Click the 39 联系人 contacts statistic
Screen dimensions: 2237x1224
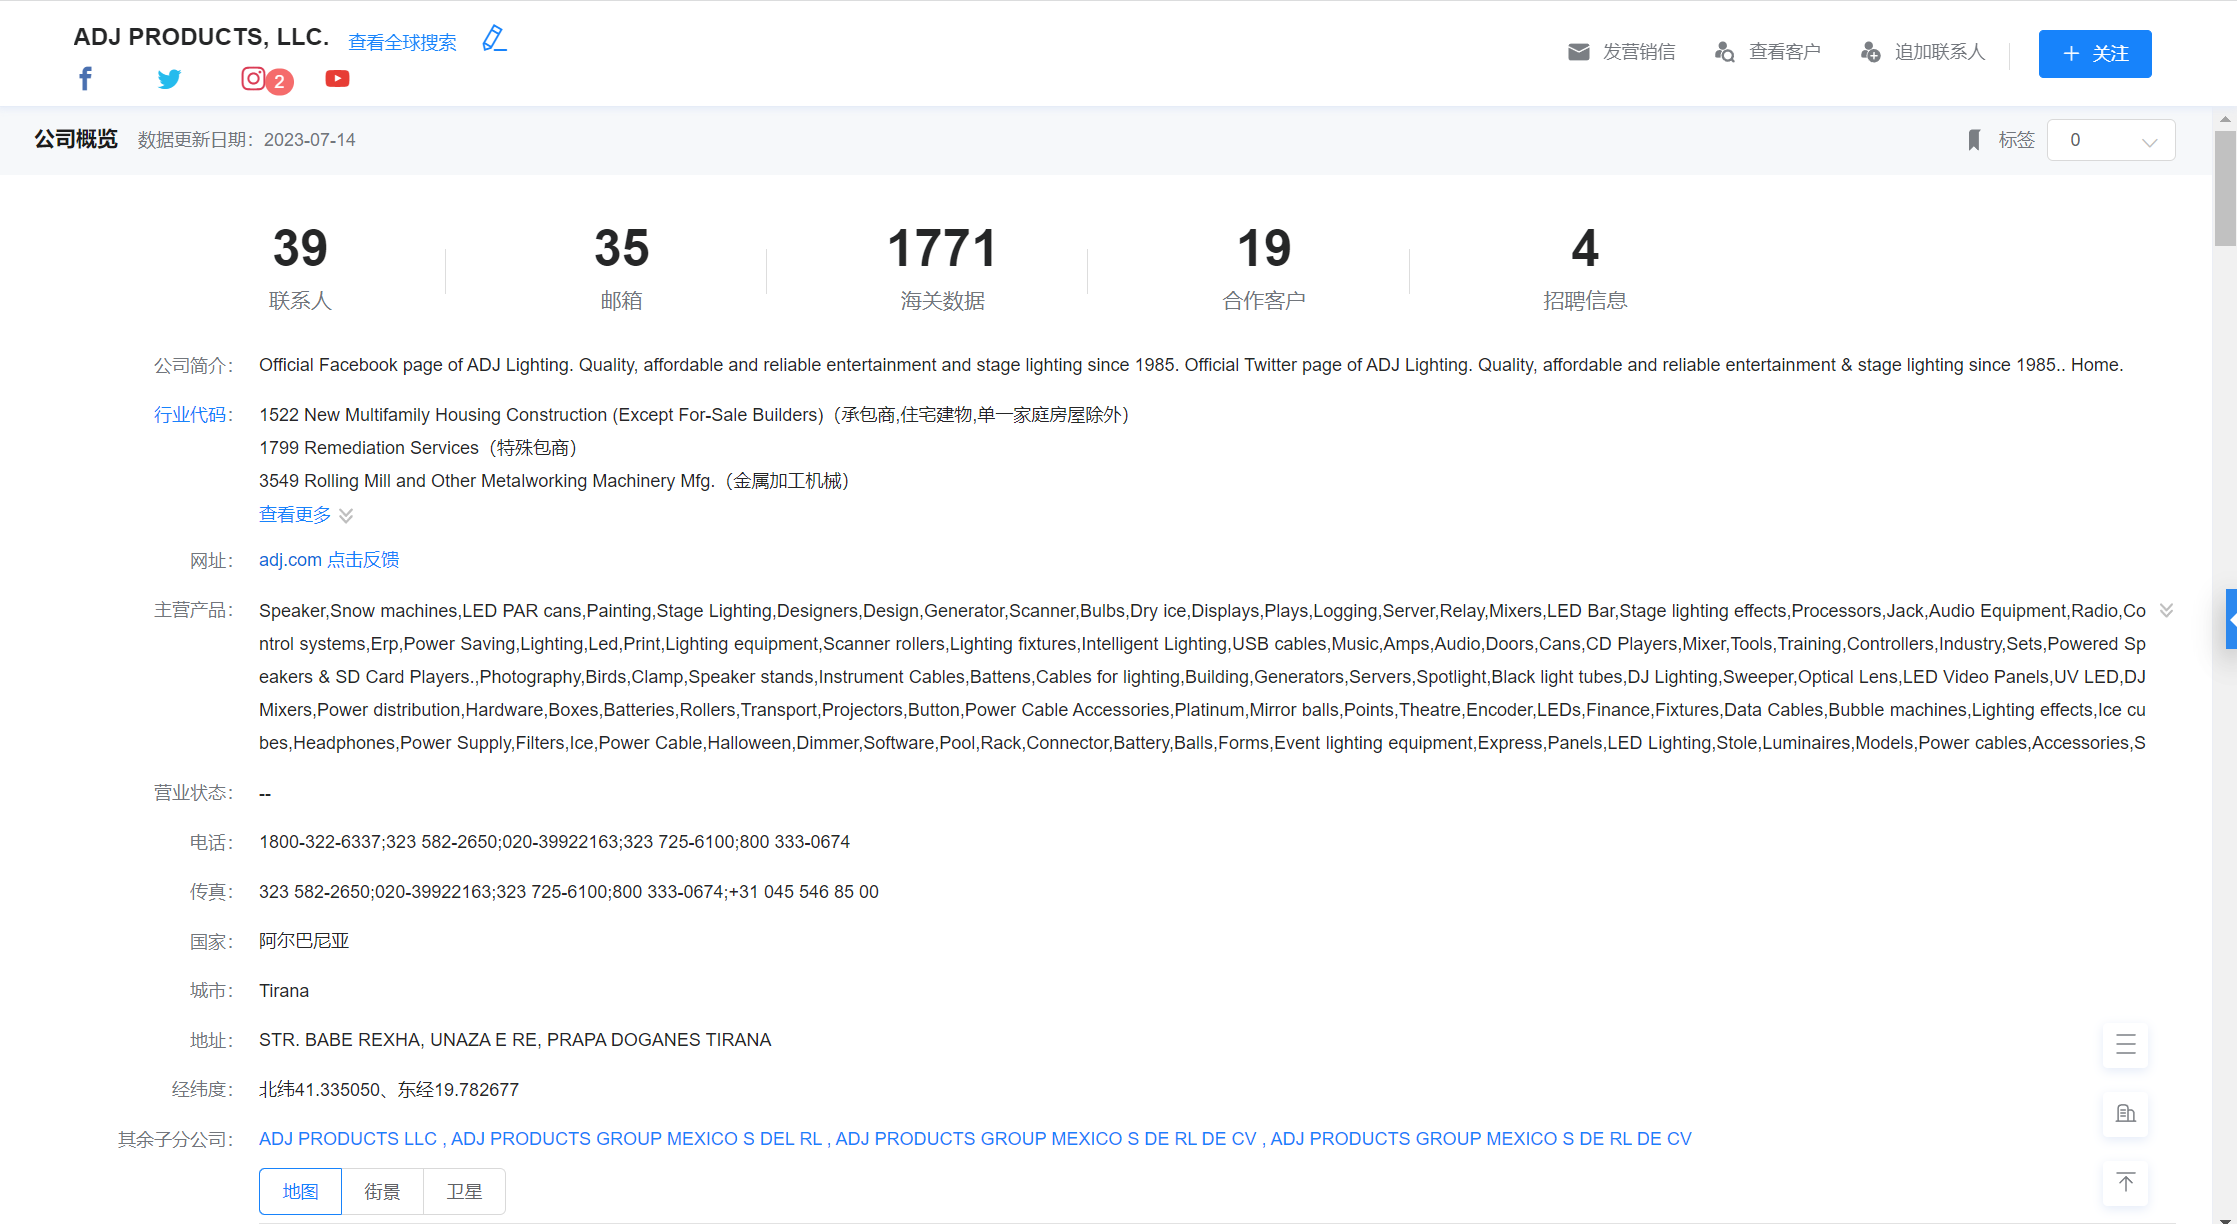click(300, 269)
